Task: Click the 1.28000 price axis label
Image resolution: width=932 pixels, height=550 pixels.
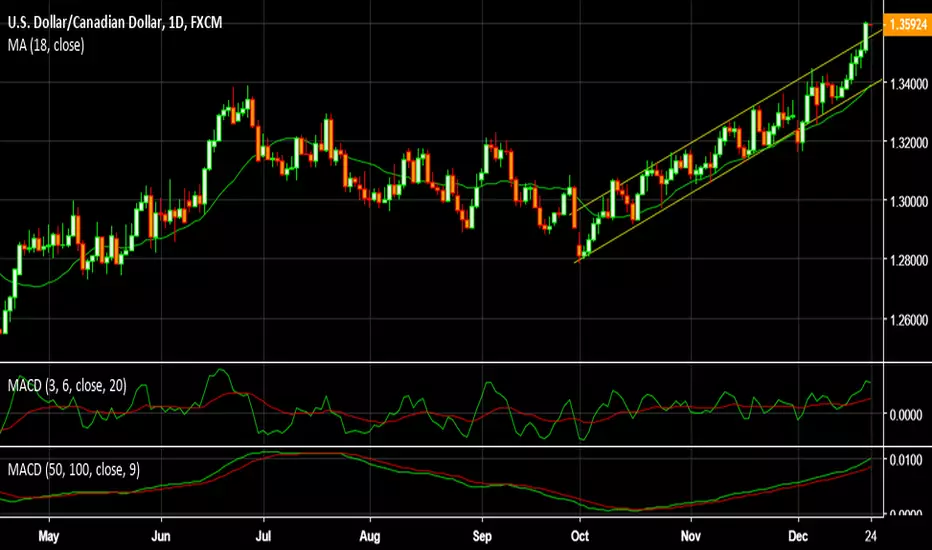Action: pyautogui.click(x=908, y=260)
